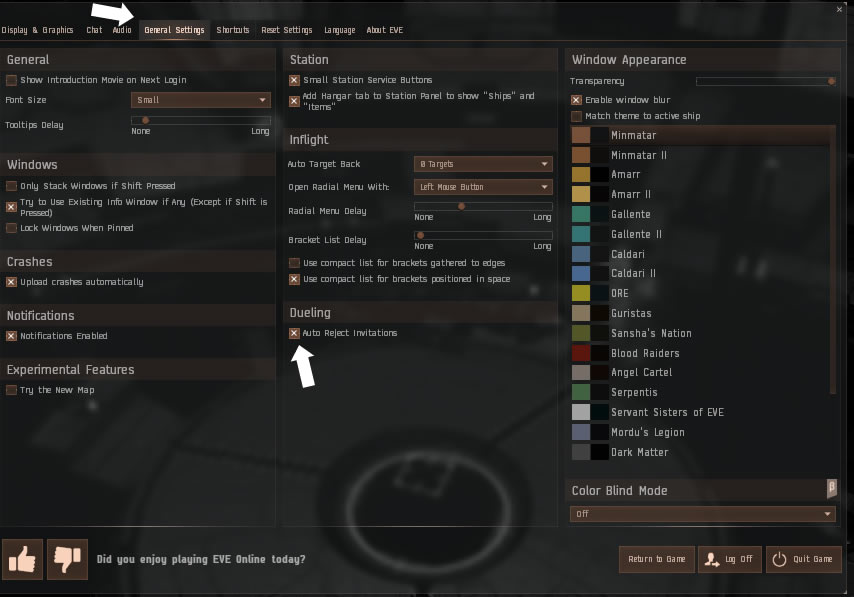Pick the ORE yellow theme swatch
854x597 pixels.
point(581,293)
